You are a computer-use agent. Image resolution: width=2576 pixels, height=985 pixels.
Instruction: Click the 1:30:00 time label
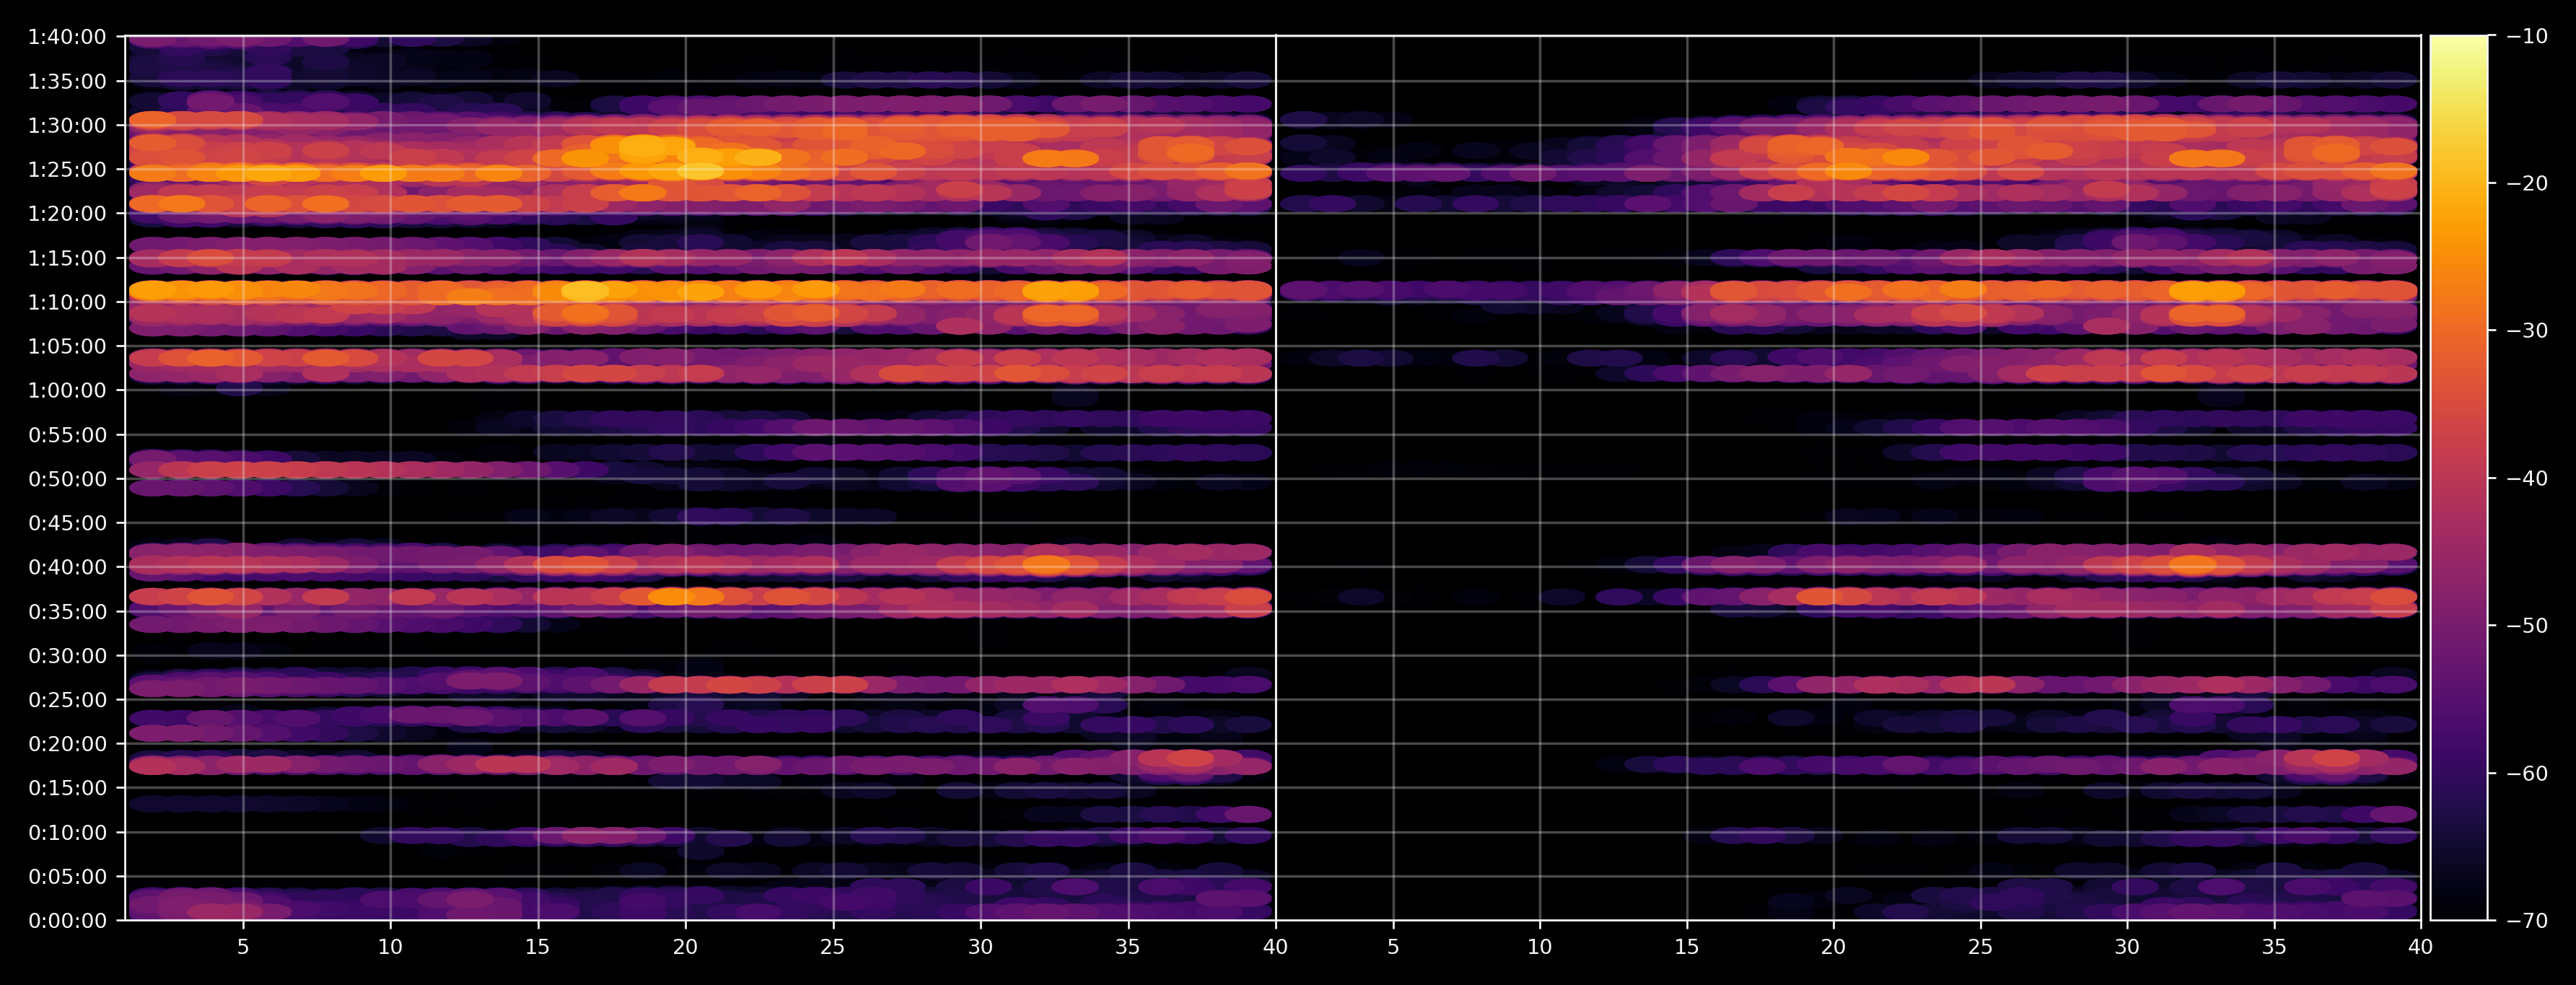(x=67, y=125)
